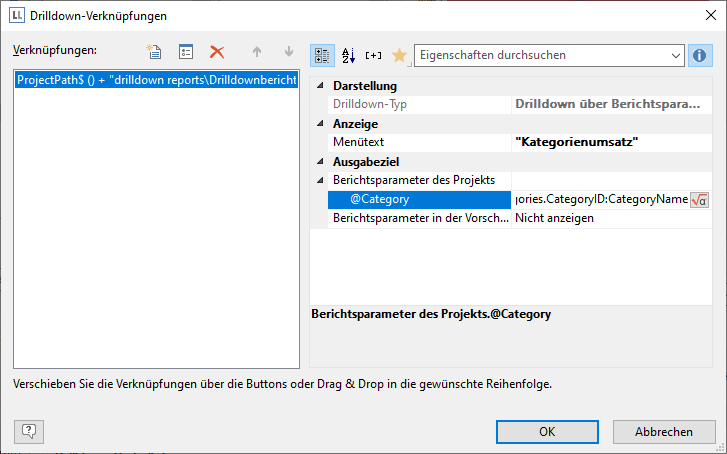Click the help question mark icon

27,431
